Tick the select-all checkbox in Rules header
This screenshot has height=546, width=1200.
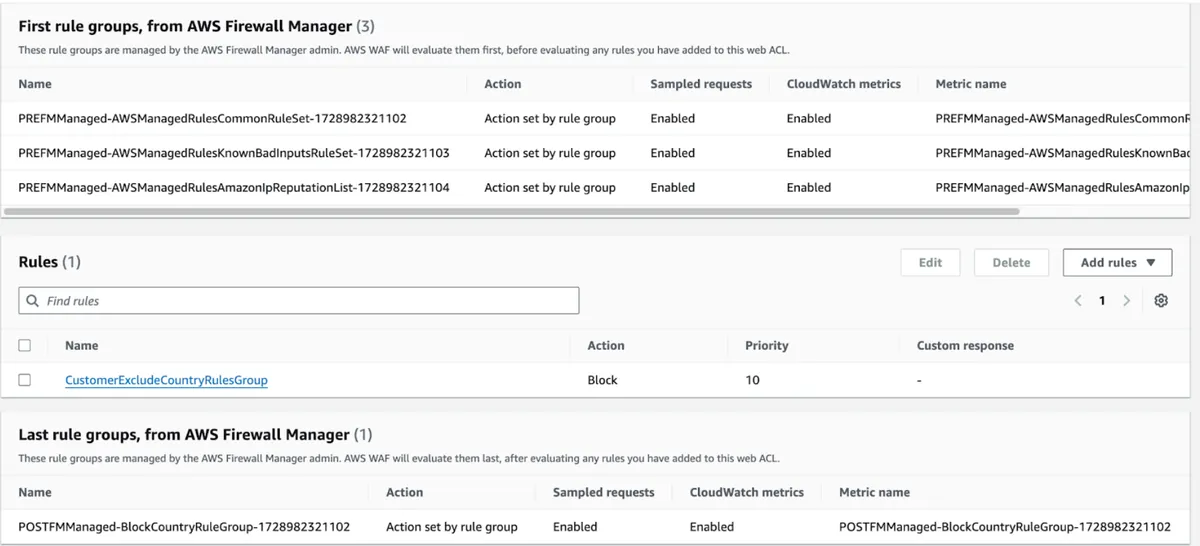(25, 346)
